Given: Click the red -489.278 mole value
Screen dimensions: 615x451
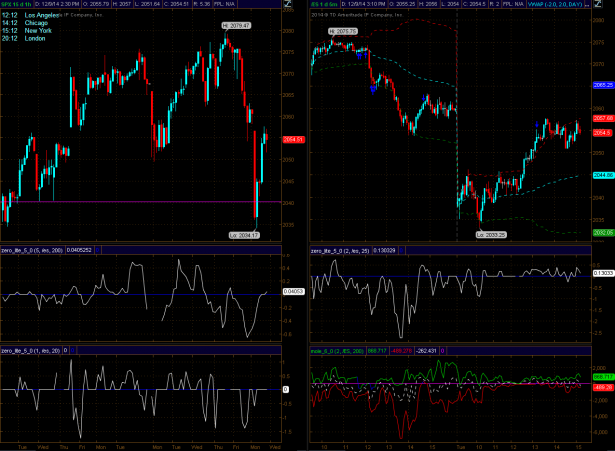Looking at the screenshot, I should coord(401,351).
